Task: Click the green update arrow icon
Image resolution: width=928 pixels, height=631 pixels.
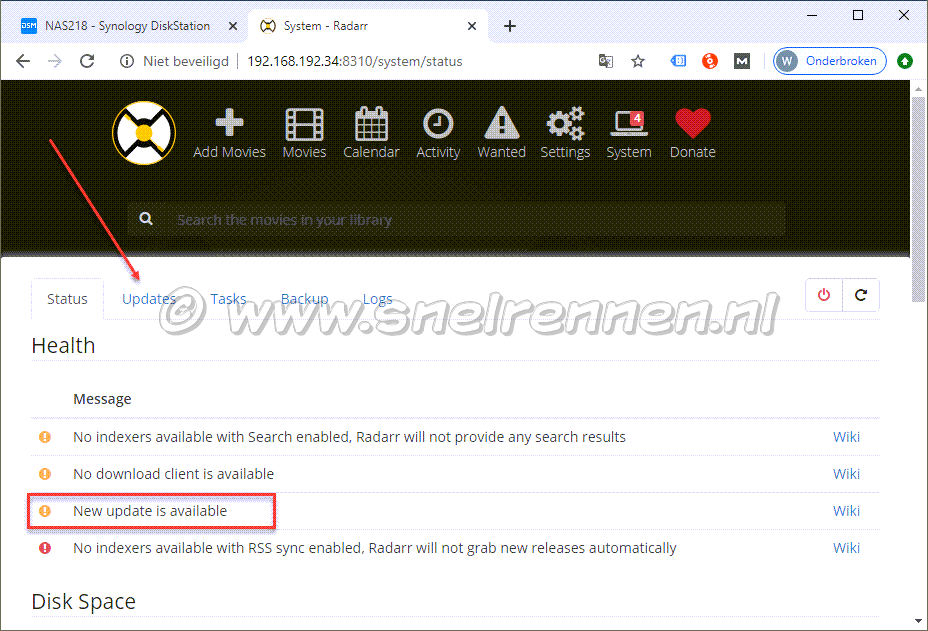Action: 905,61
